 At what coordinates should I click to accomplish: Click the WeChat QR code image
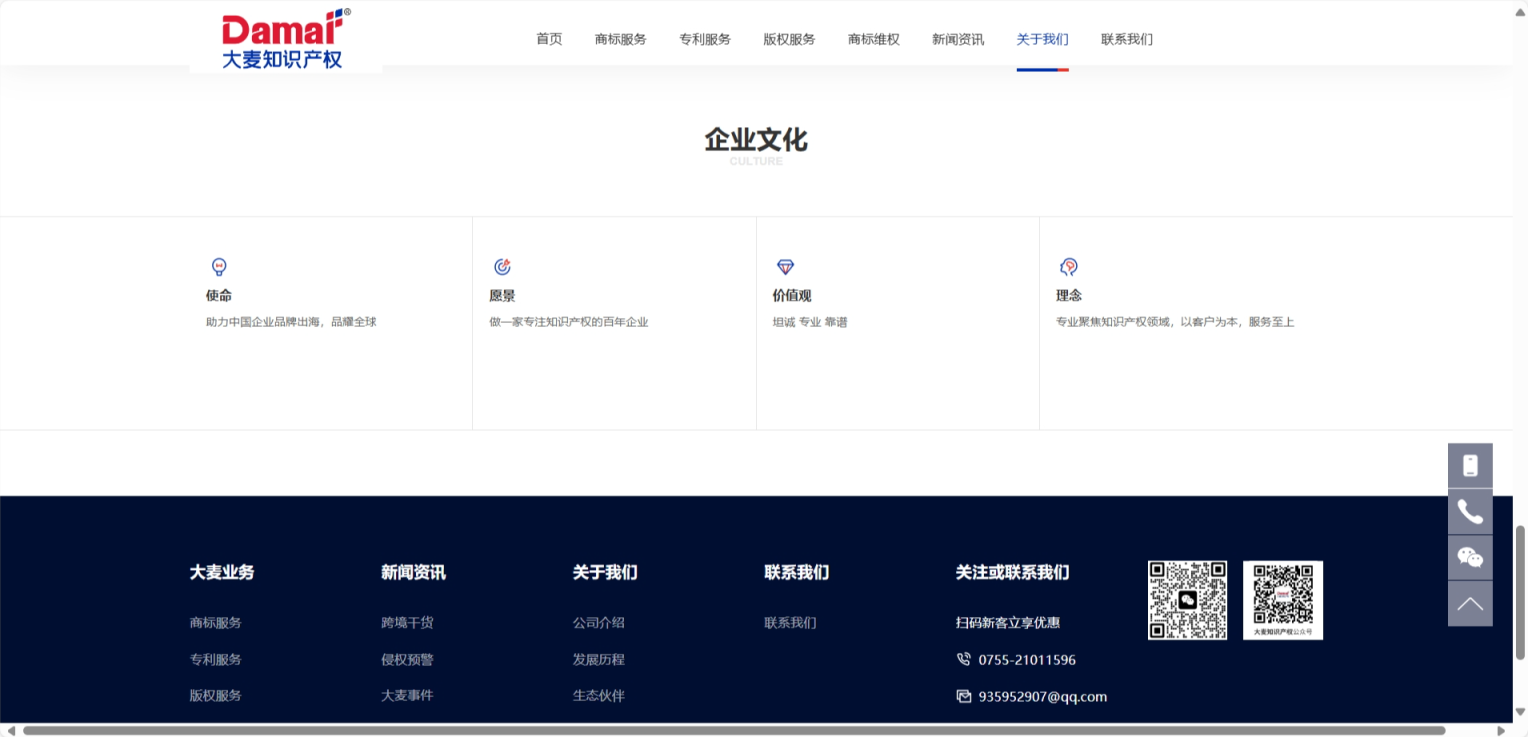tap(1187, 600)
